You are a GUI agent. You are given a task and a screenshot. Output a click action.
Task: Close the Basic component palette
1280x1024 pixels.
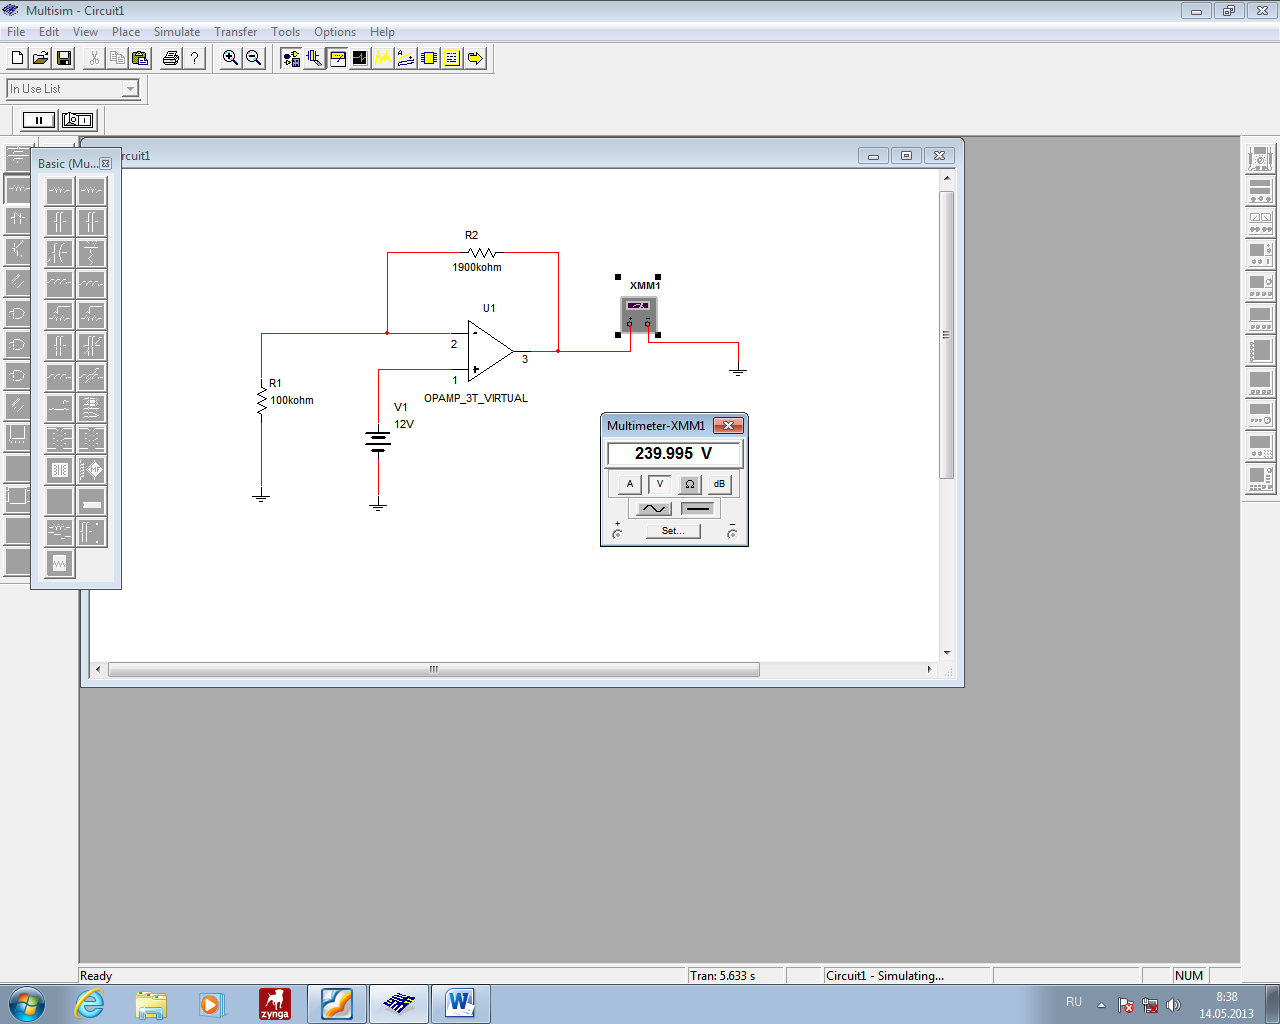click(106, 163)
